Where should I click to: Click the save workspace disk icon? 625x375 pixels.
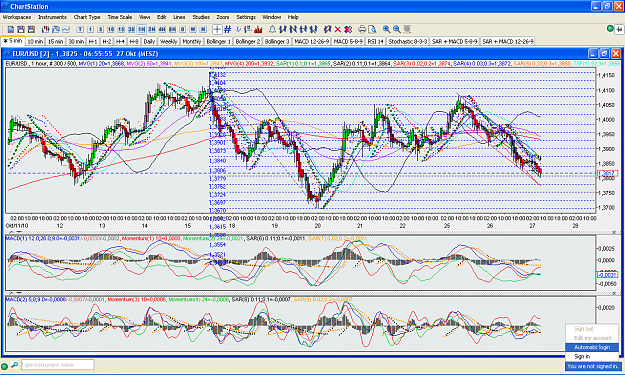pos(21,29)
